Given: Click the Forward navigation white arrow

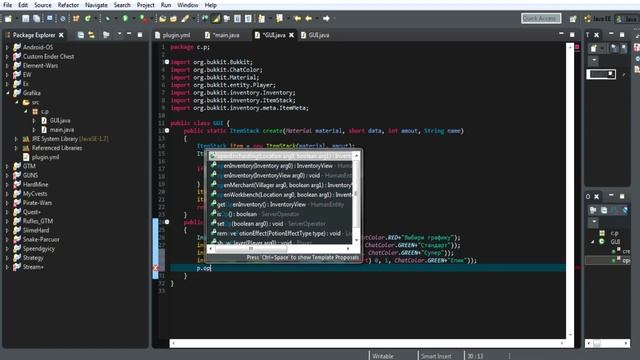Looking at the screenshot, I should (x=326, y=18).
